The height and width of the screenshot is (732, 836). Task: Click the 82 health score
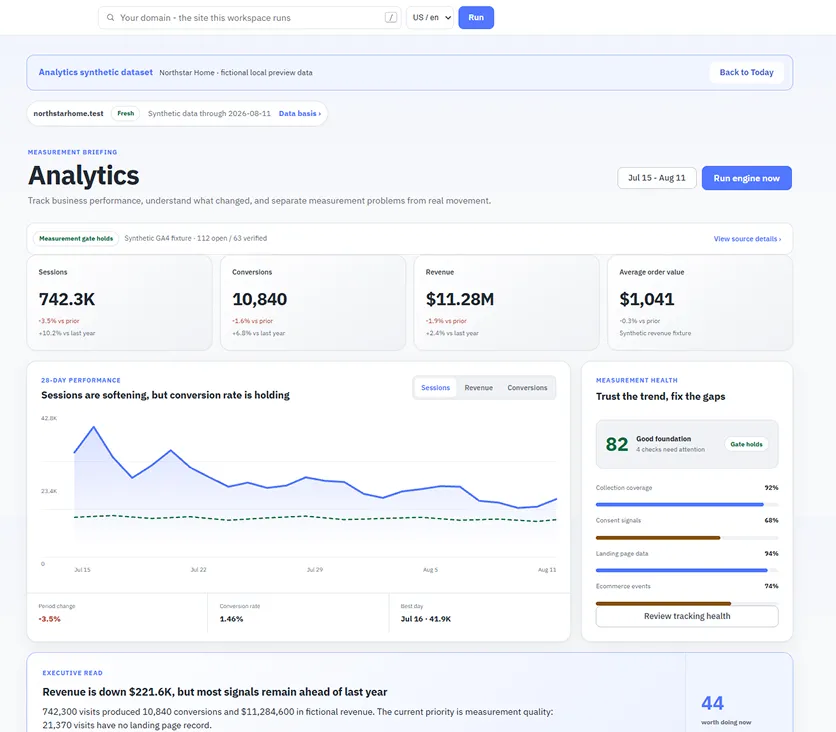[x=617, y=444]
